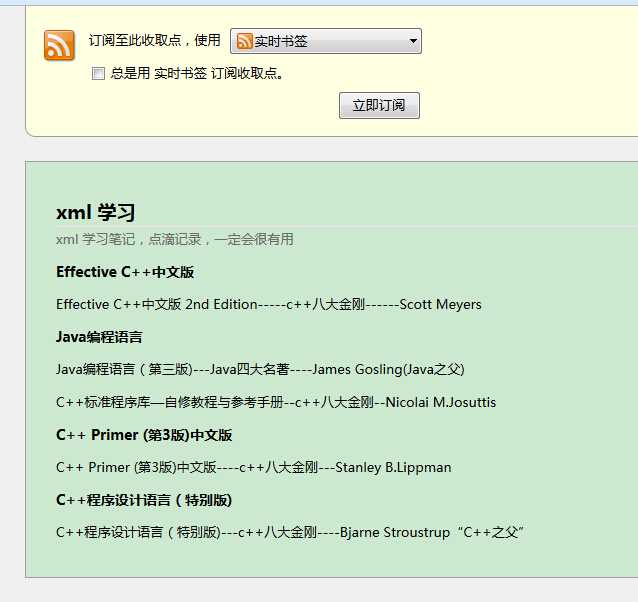Open the C++ Primer (第3版)中文版 heading
Image resolution: width=638 pixels, height=602 pixels.
click(x=144, y=435)
